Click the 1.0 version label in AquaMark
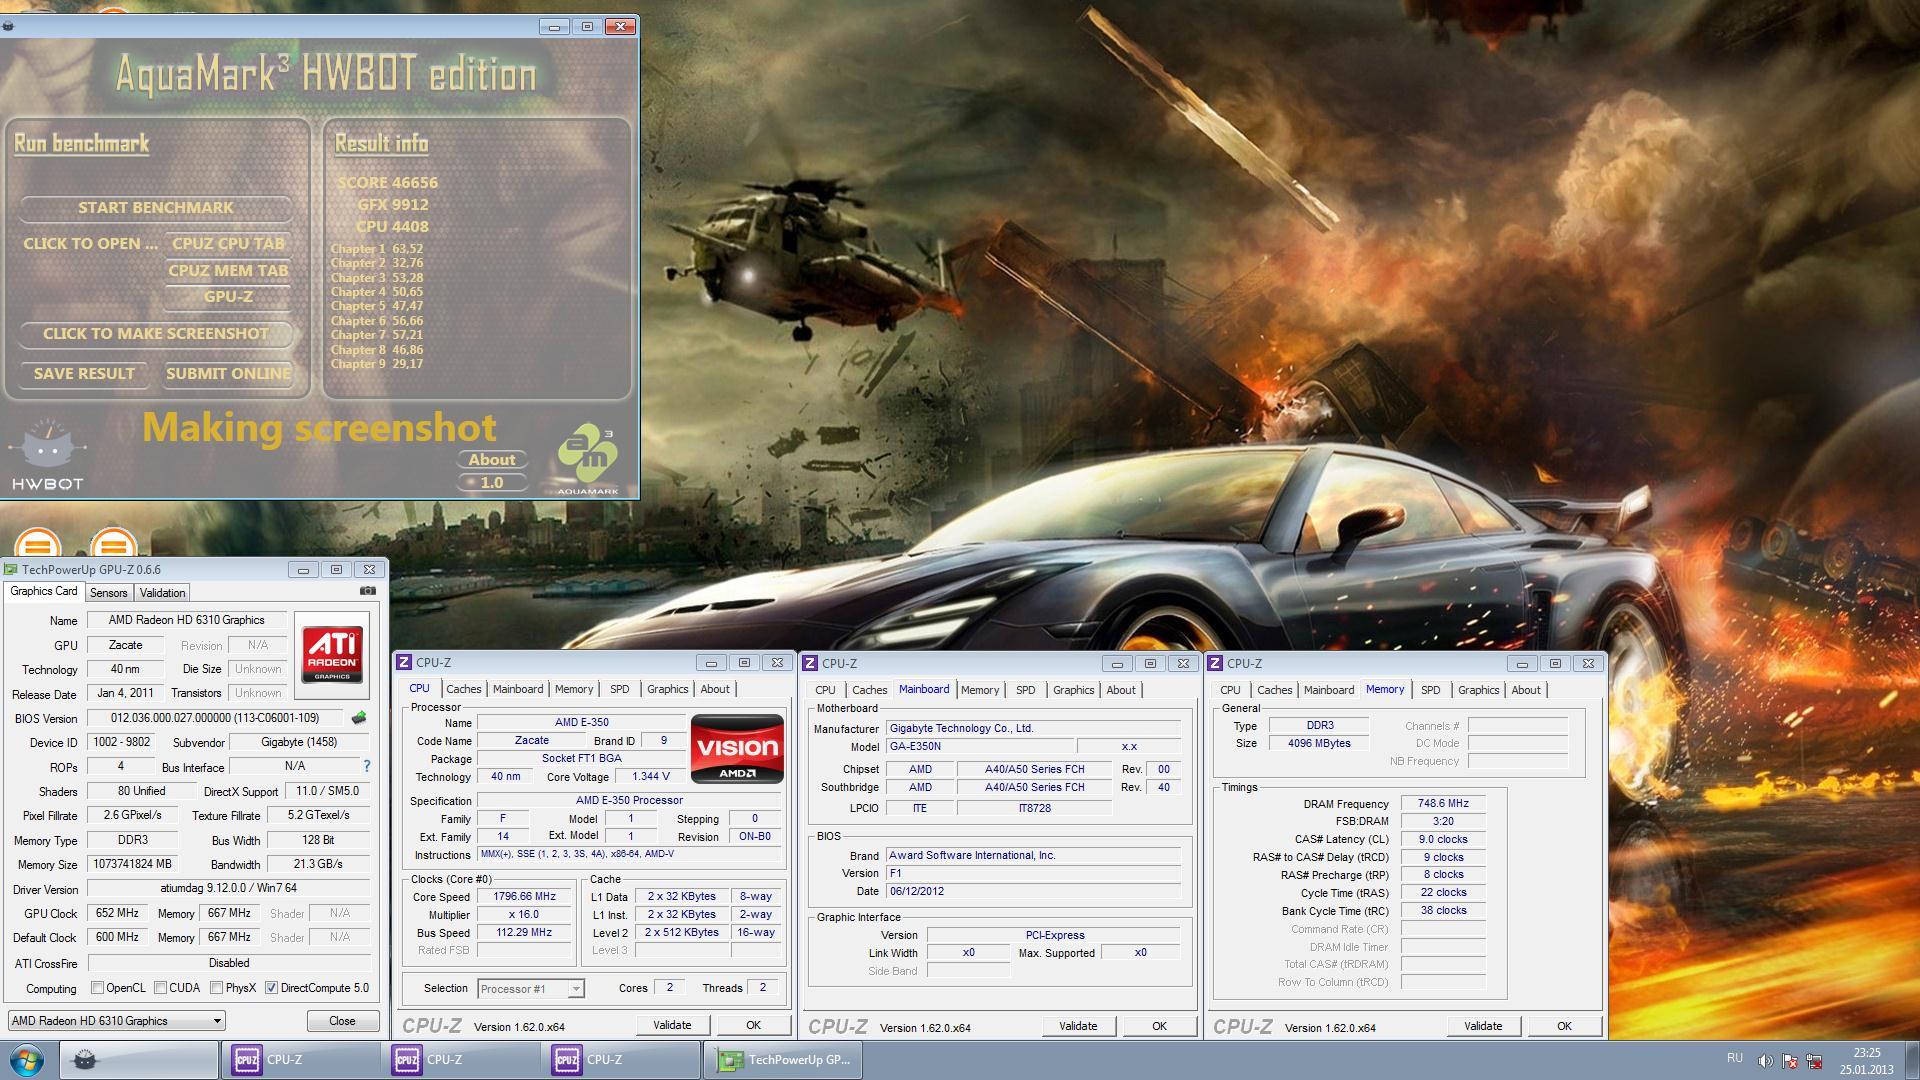This screenshot has height=1080, width=1920. [492, 483]
